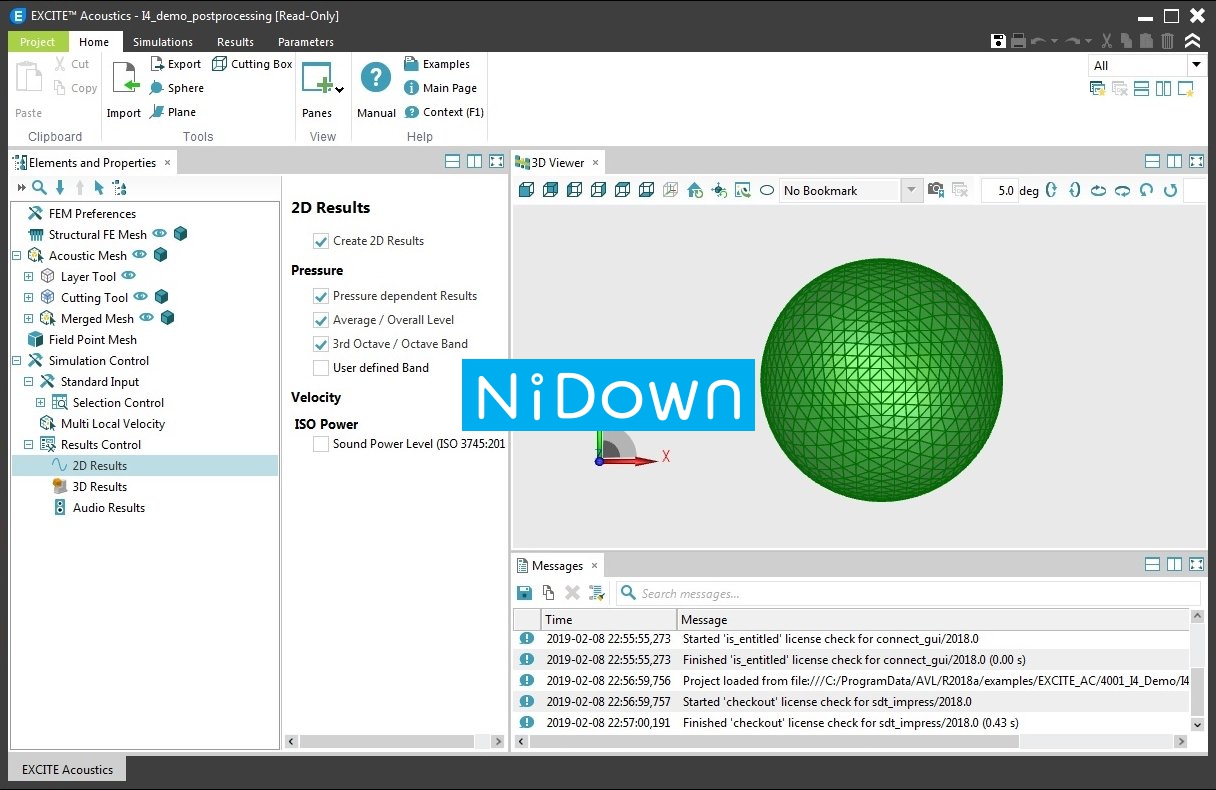Click the rotation angle field showing 5.0
This screenshot has height=790, width=1216.
pyautogui.click(x=998, y=190)
